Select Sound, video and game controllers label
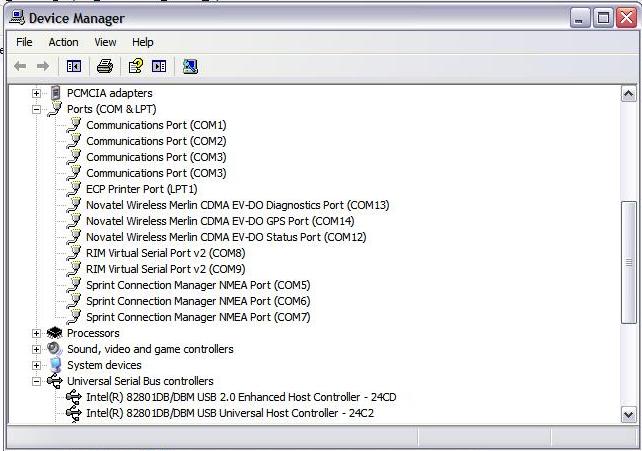 coord(150,349)
